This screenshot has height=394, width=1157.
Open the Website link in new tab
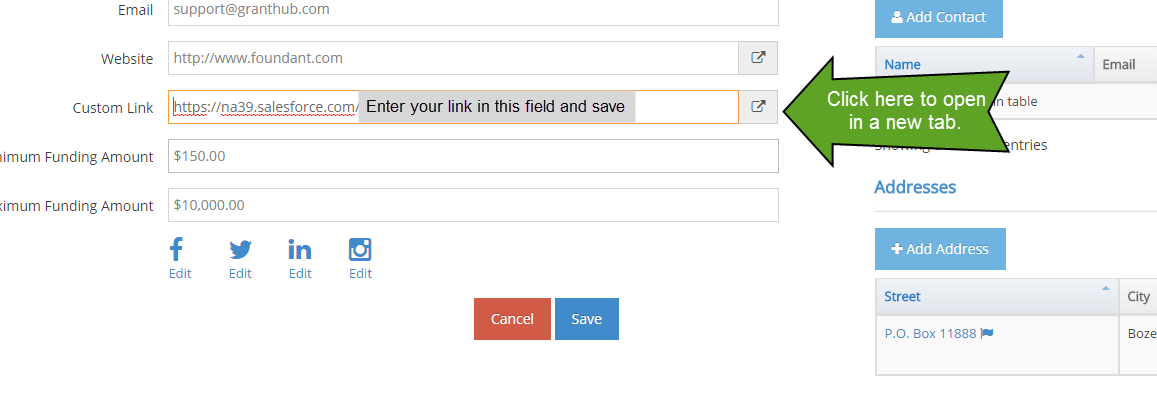coord(758,58)
